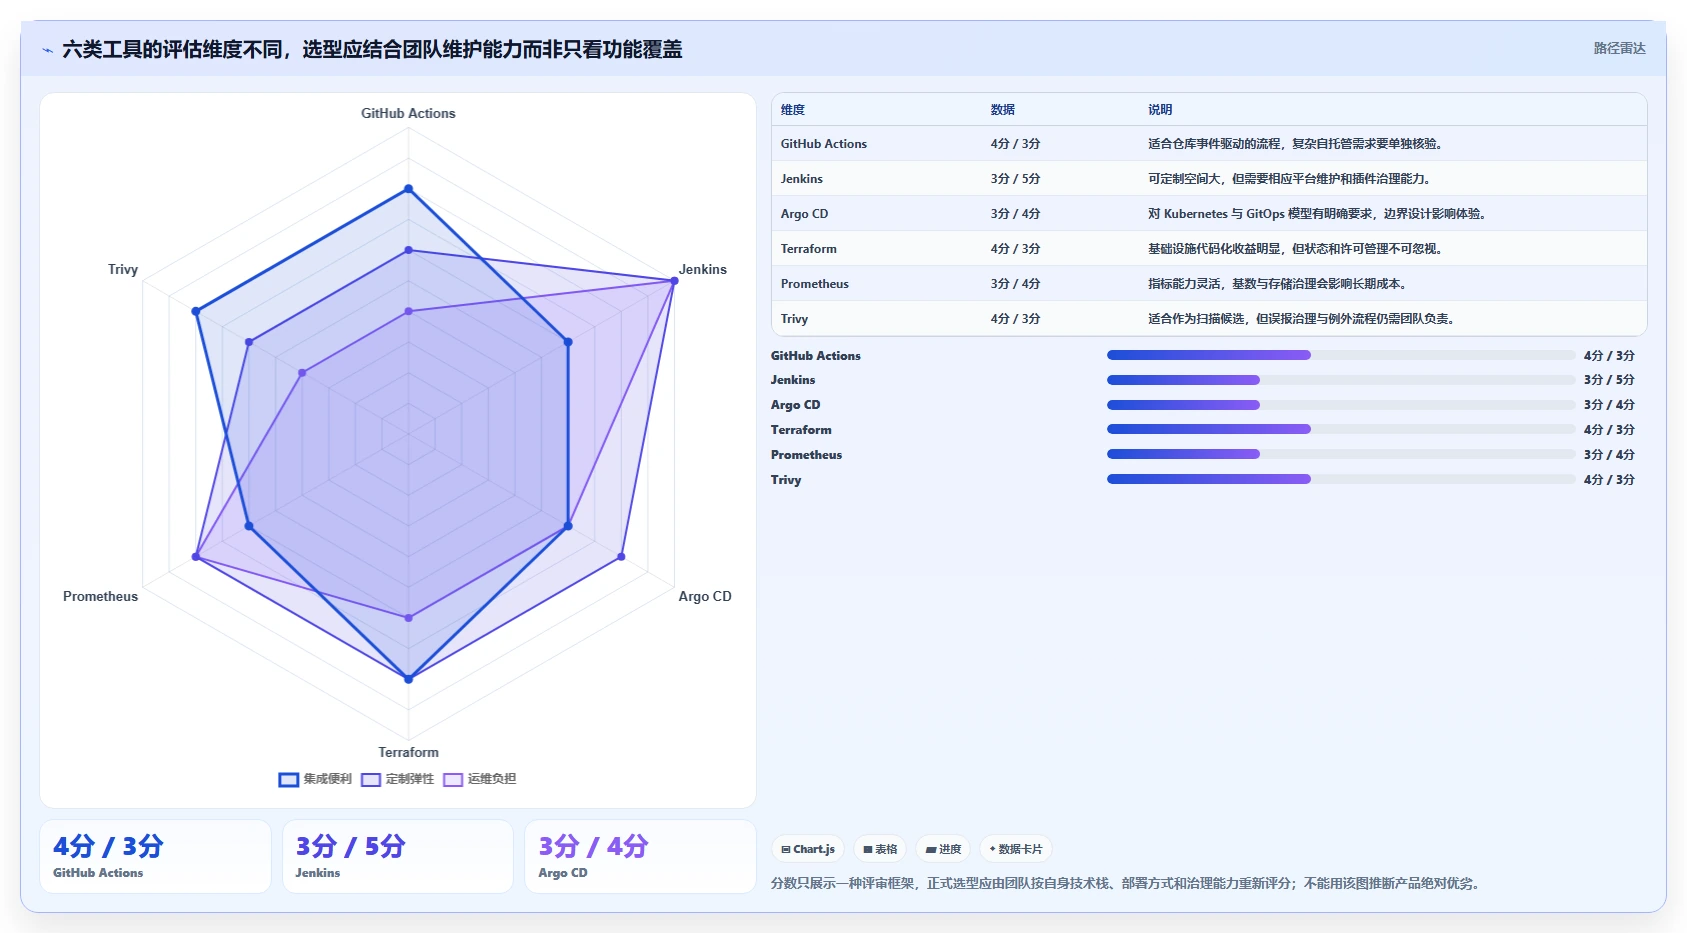Click the Prometheus radar axis label
The width and height of the screenshot is (1687, 933).
tap(100, 597)
